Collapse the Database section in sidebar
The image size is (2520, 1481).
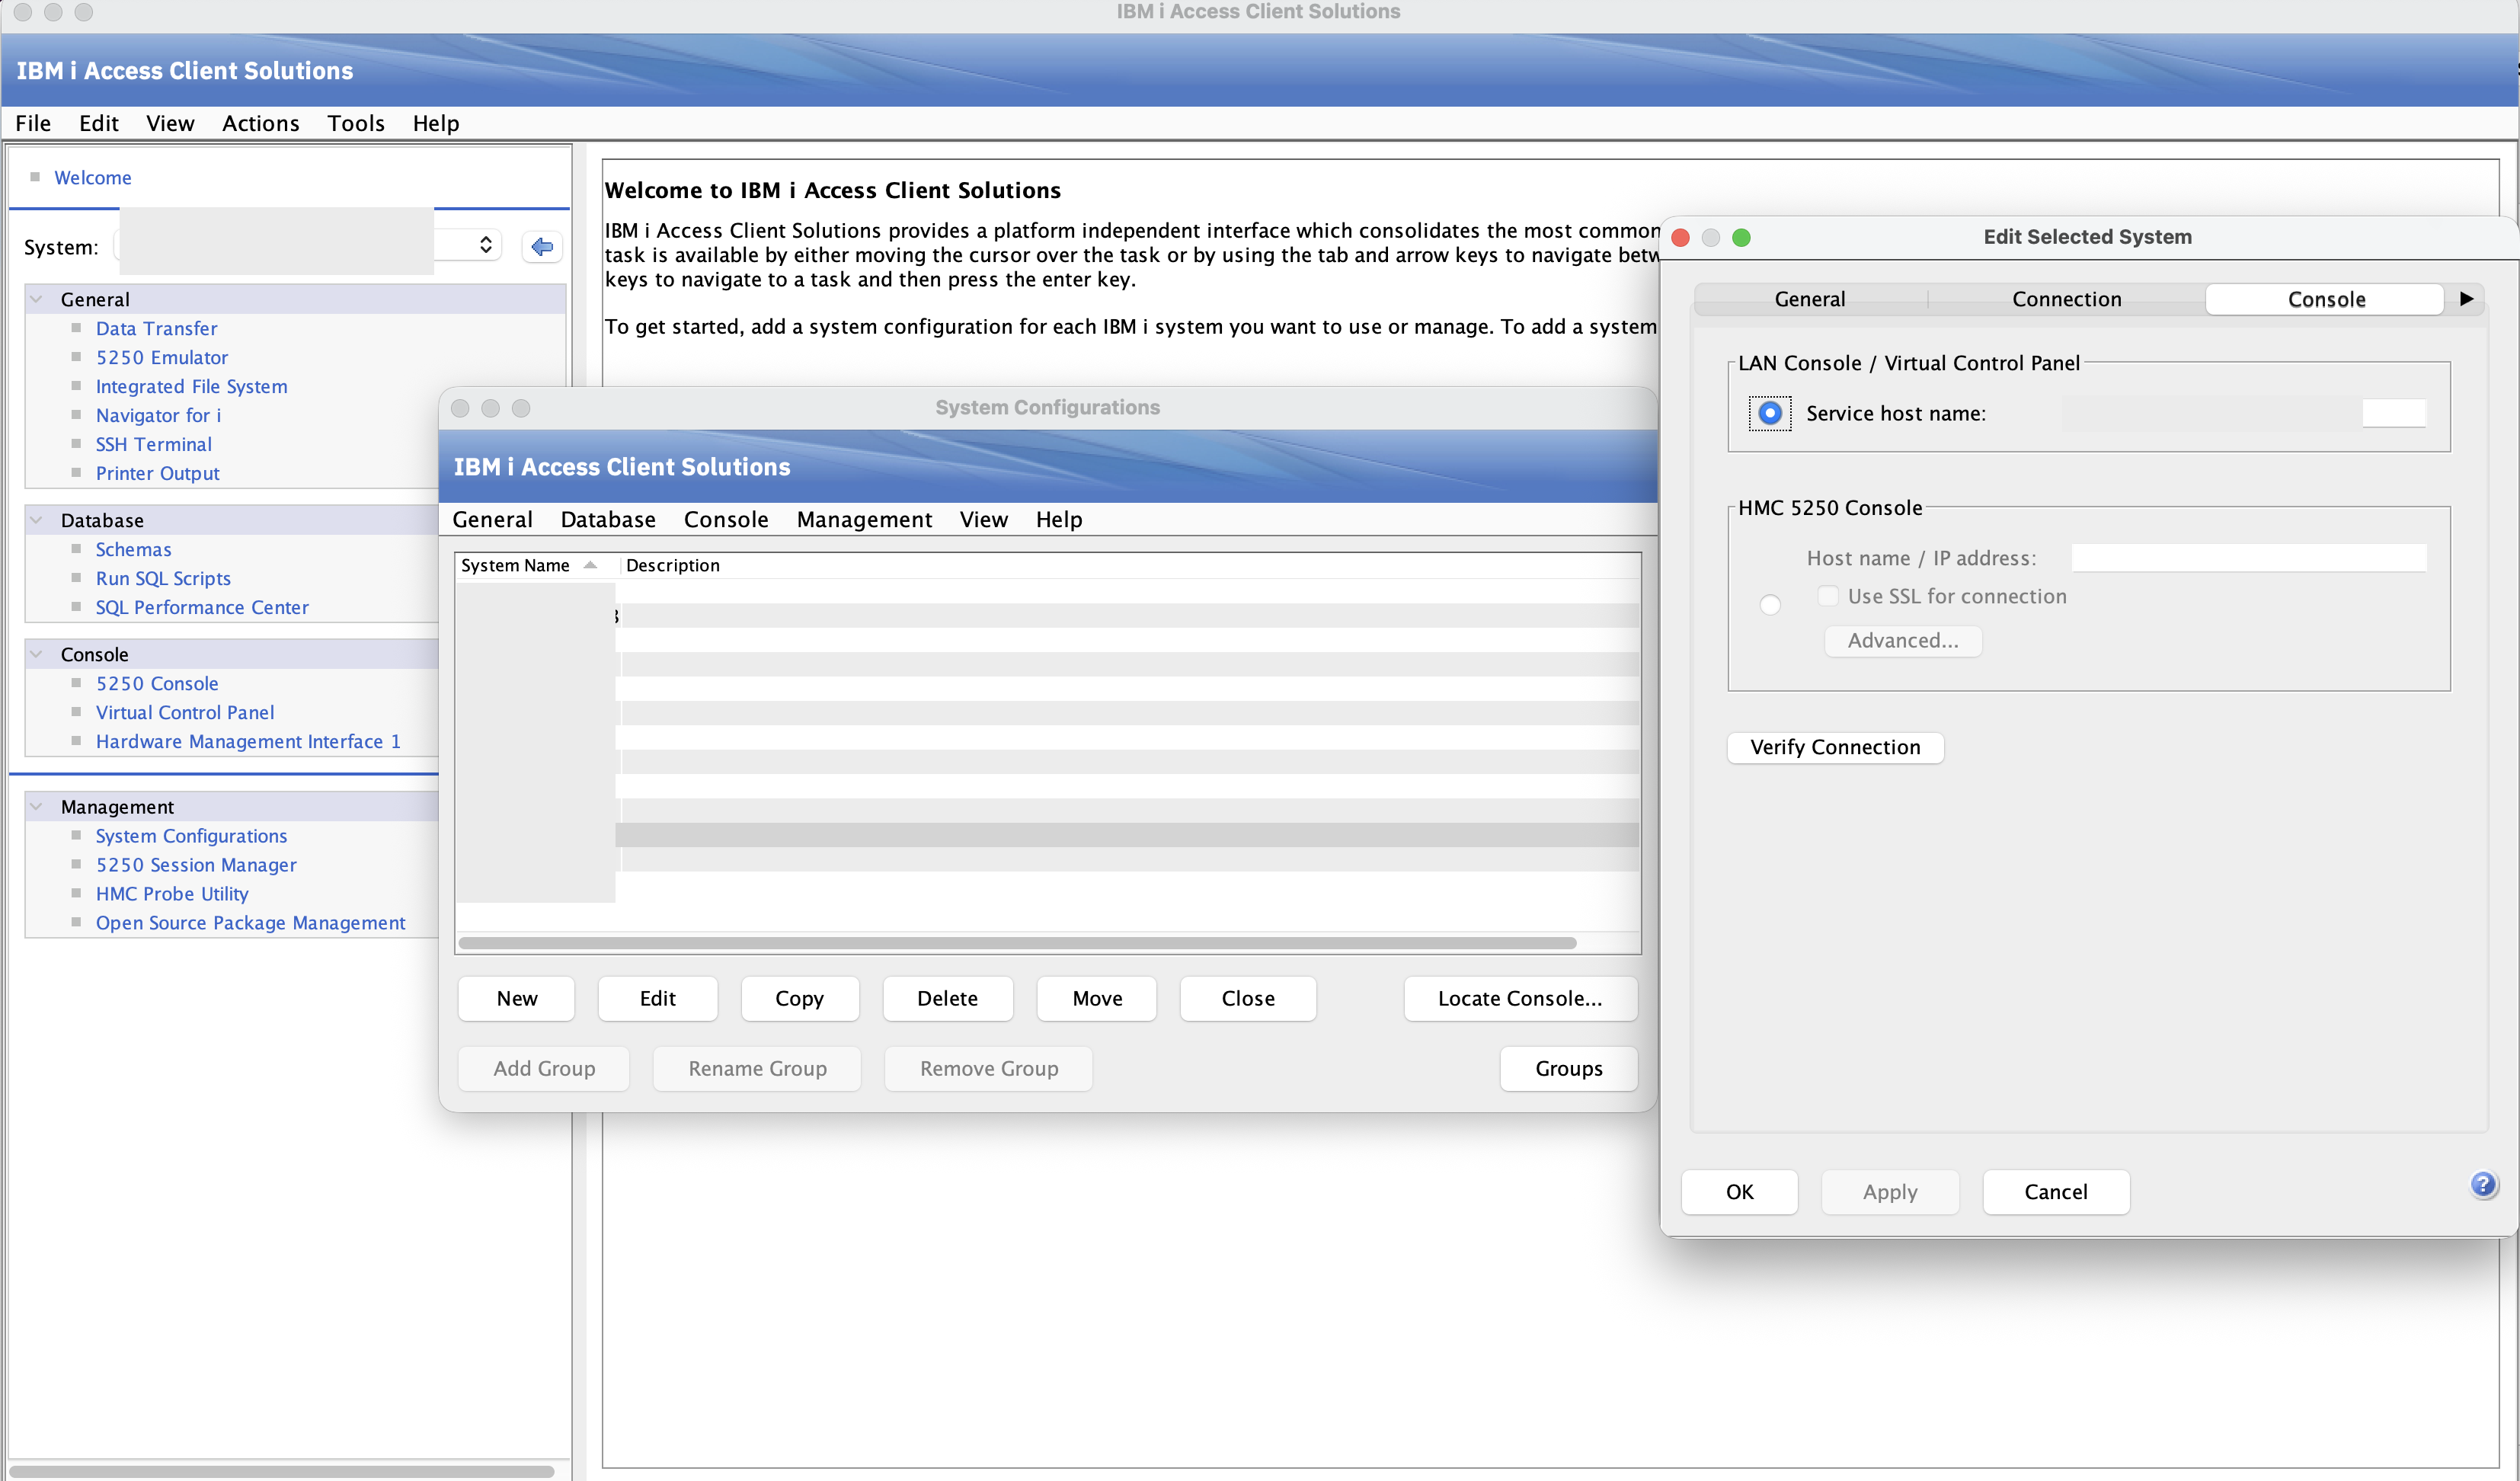click(x=36, y=520)
